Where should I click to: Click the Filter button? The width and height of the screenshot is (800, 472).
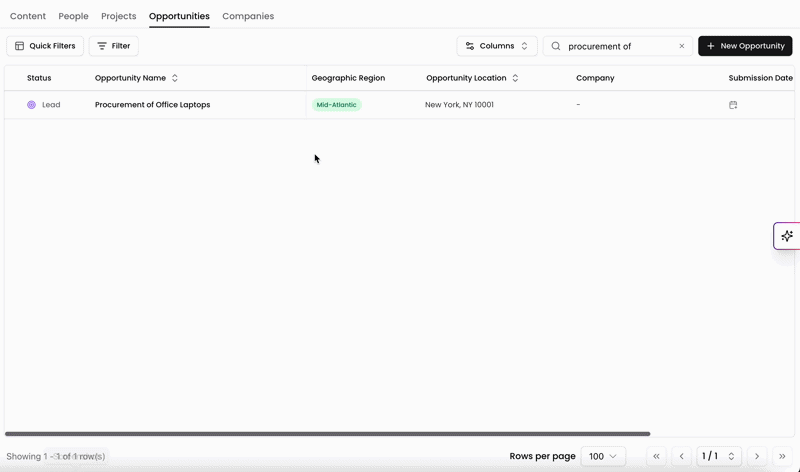(114, 46)
